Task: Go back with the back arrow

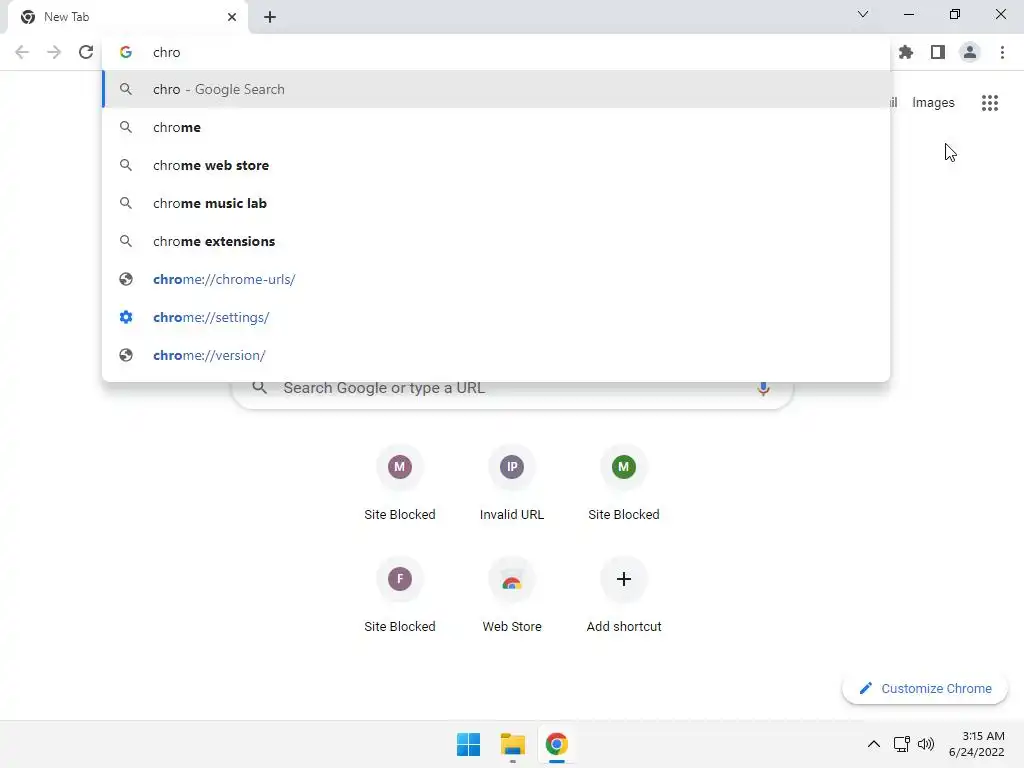Action: click(22, 52)
